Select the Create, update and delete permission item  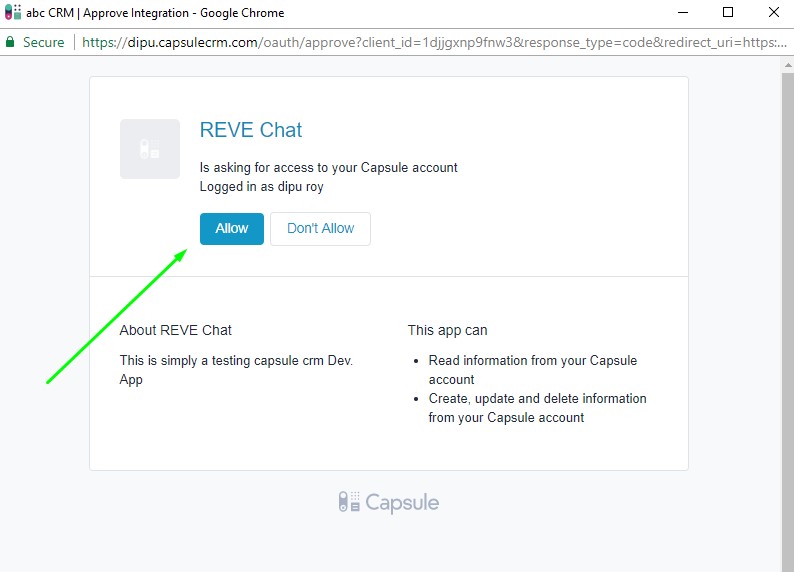coord(537,407)
